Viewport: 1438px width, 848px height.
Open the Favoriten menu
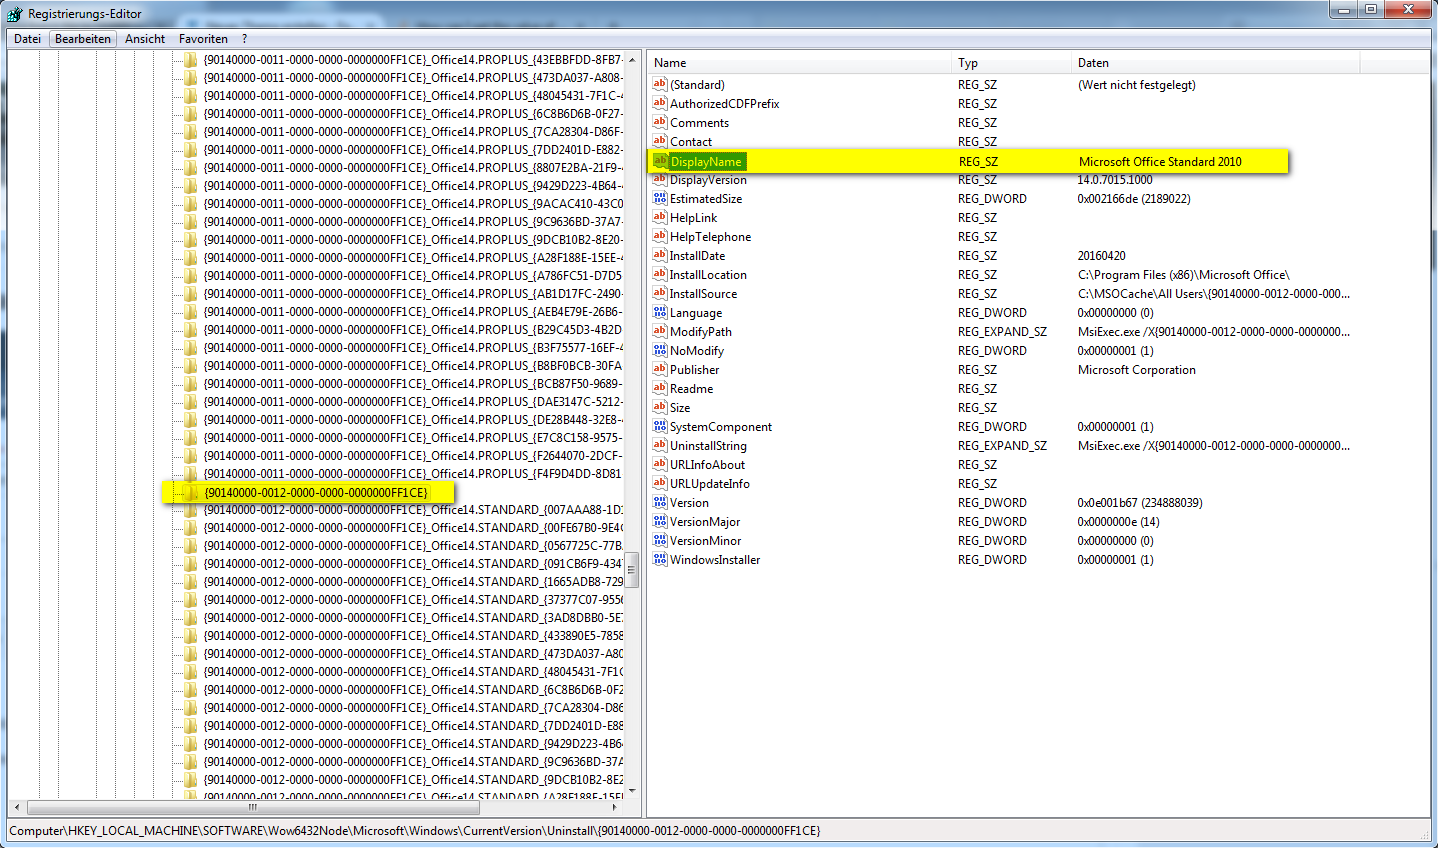point(203,39)
